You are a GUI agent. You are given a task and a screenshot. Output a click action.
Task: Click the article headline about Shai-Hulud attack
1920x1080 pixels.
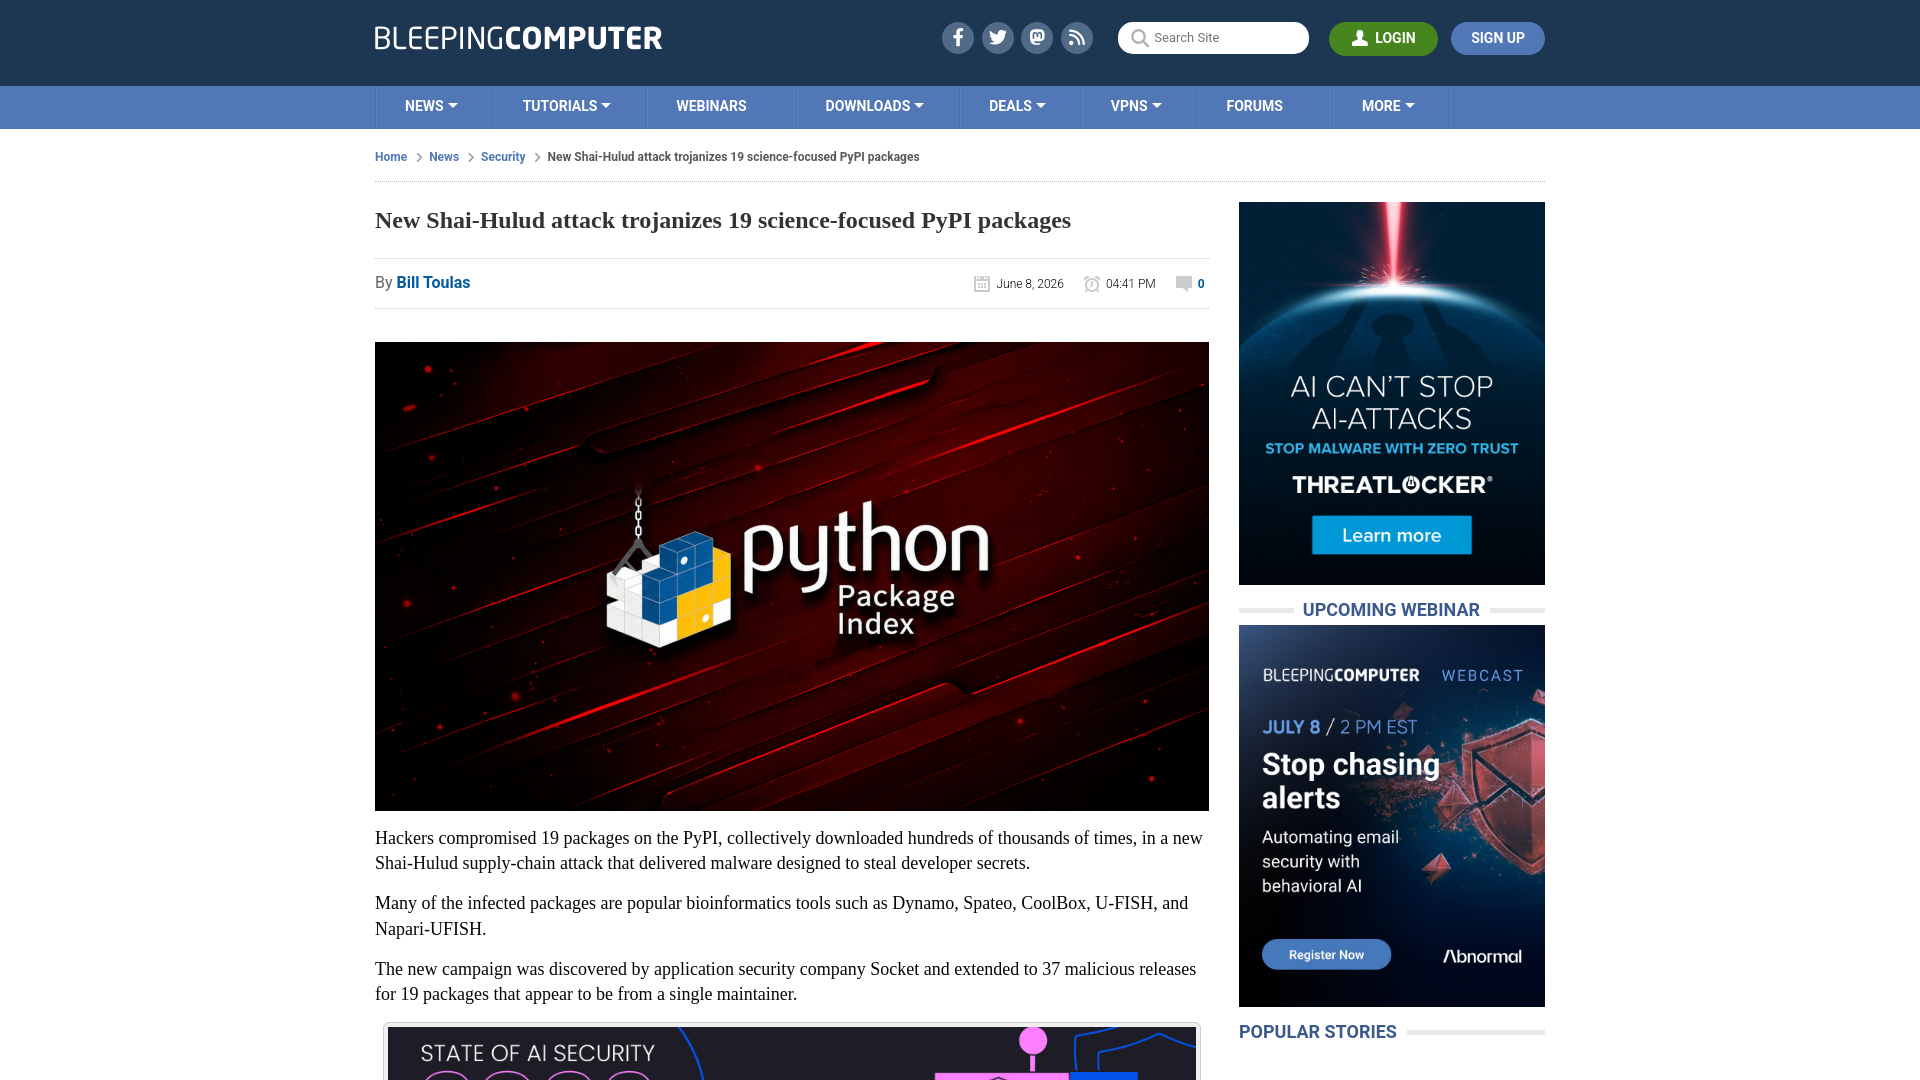point(723,220)
